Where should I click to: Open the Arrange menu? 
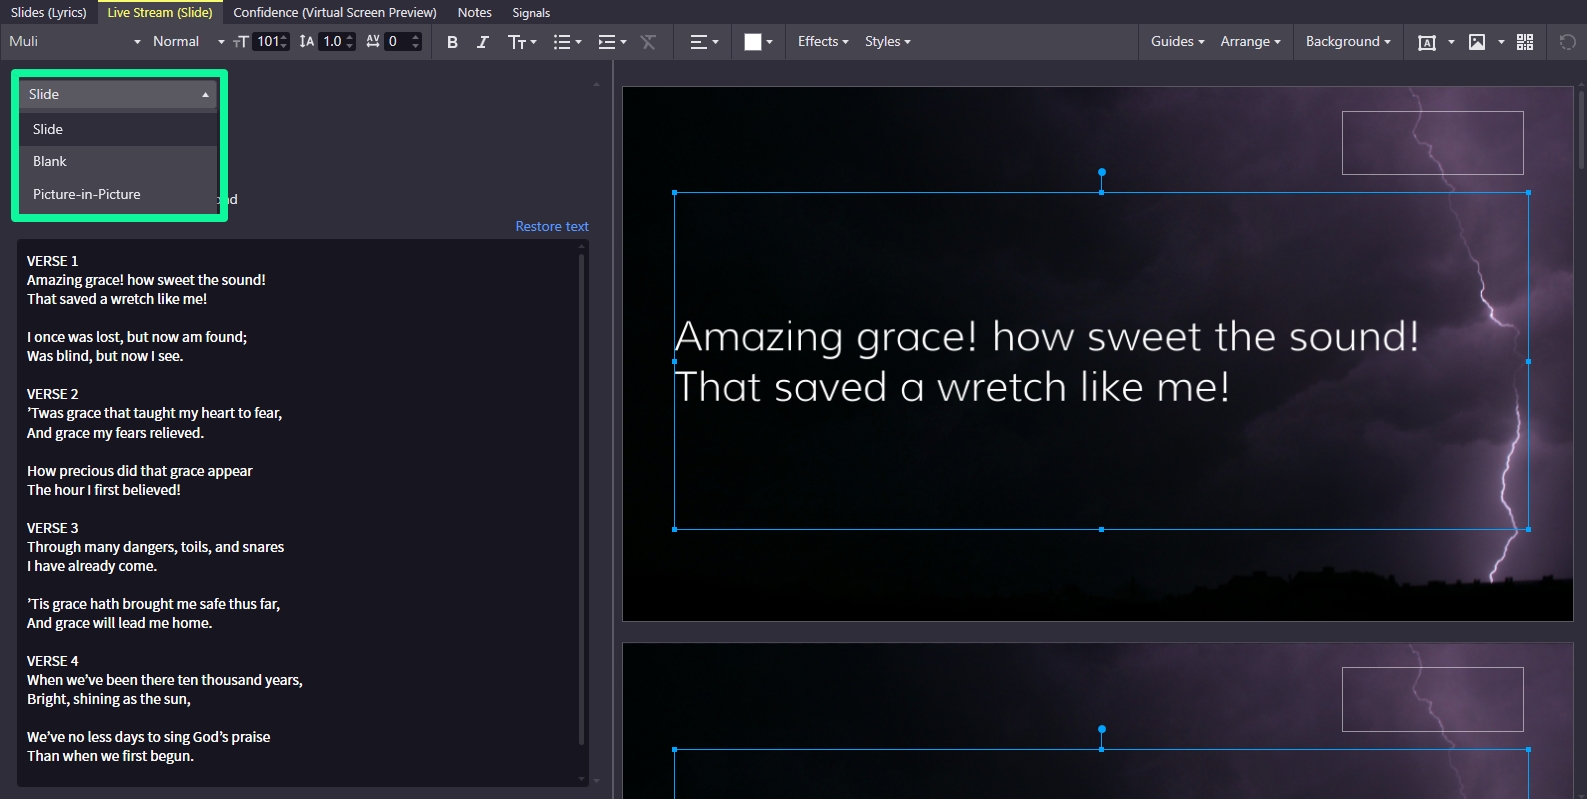pos(1250,41)
